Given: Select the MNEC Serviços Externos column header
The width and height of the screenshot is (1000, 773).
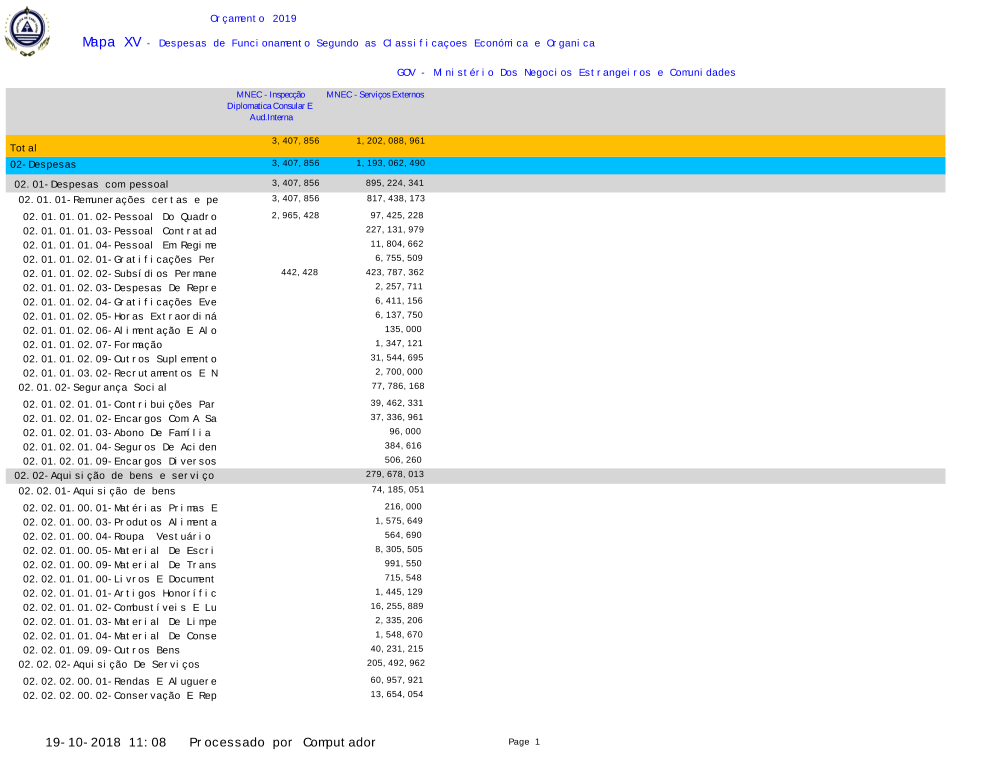Looking at the screenshot, I should tap(375, 94).
